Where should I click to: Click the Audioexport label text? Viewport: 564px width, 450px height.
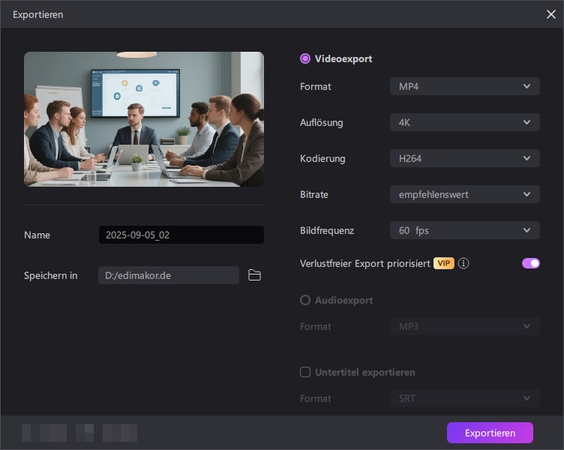[x=344, y=300]
